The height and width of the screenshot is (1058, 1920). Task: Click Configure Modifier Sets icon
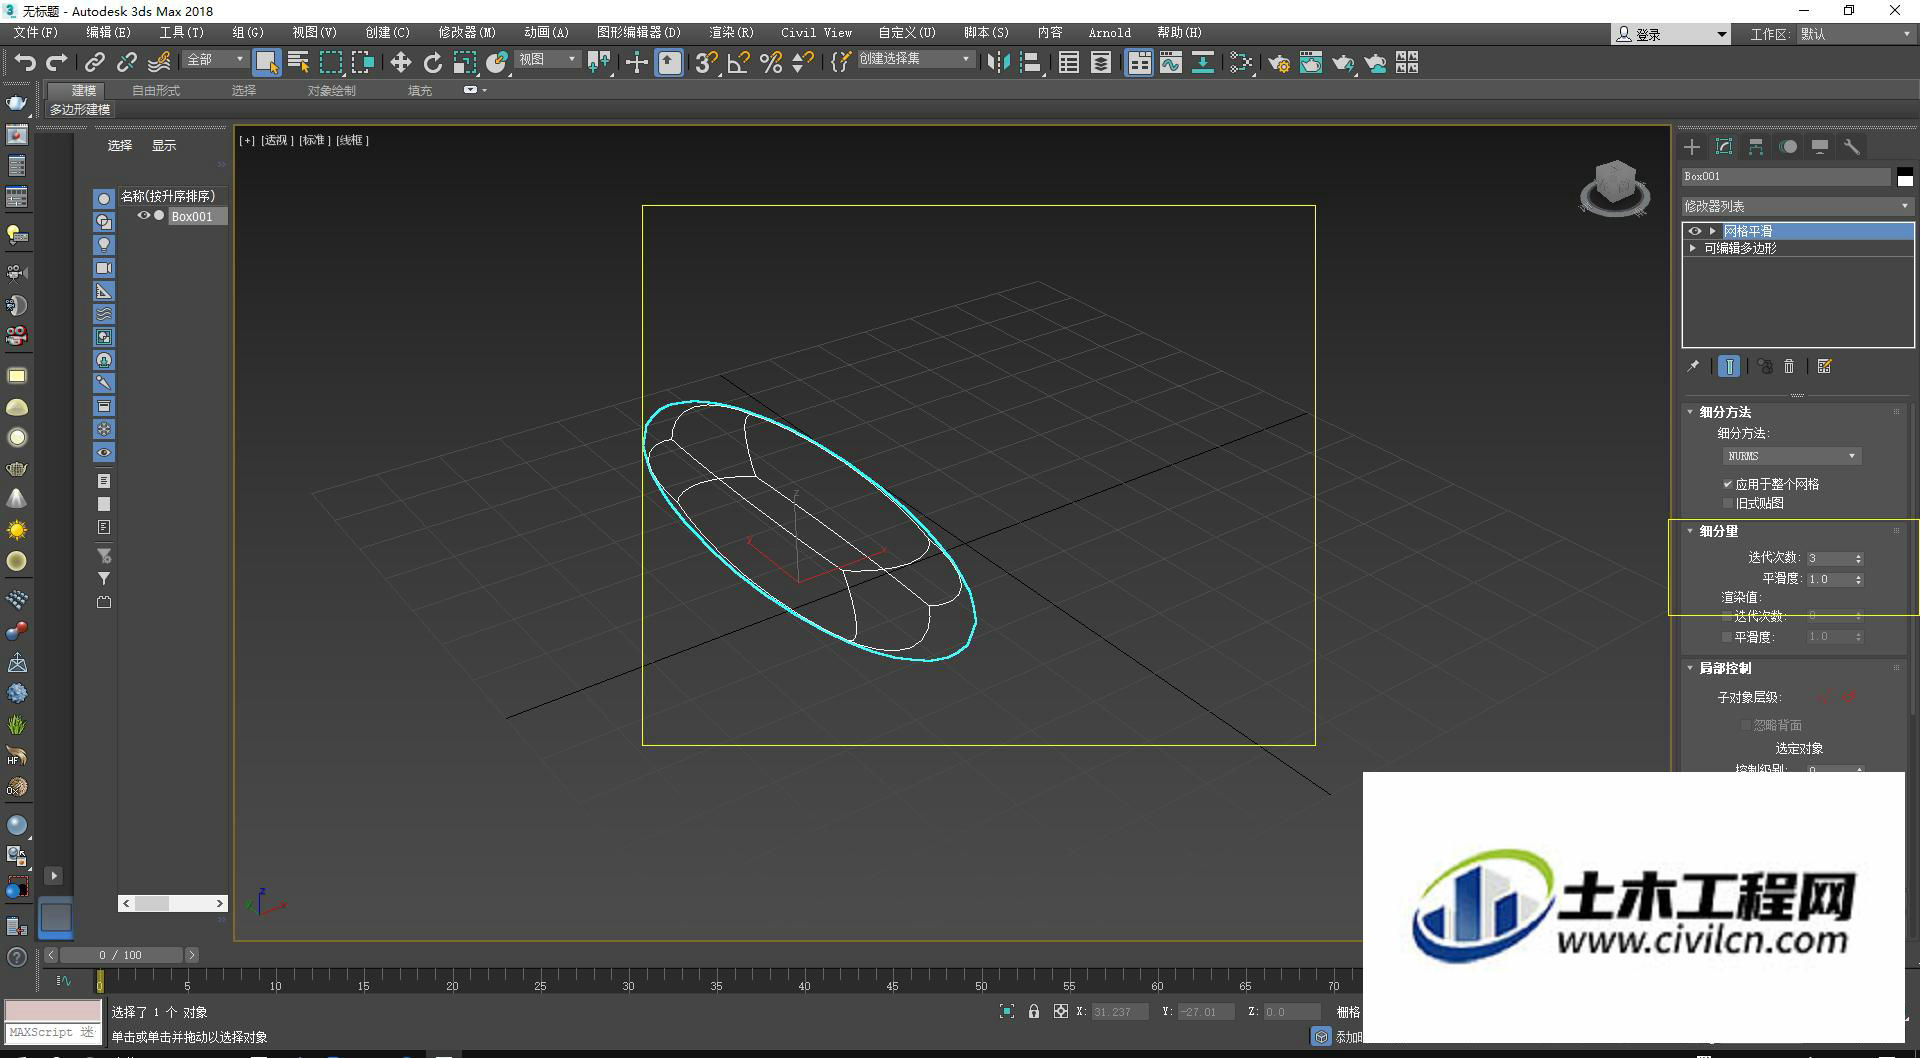(1825, 367)
